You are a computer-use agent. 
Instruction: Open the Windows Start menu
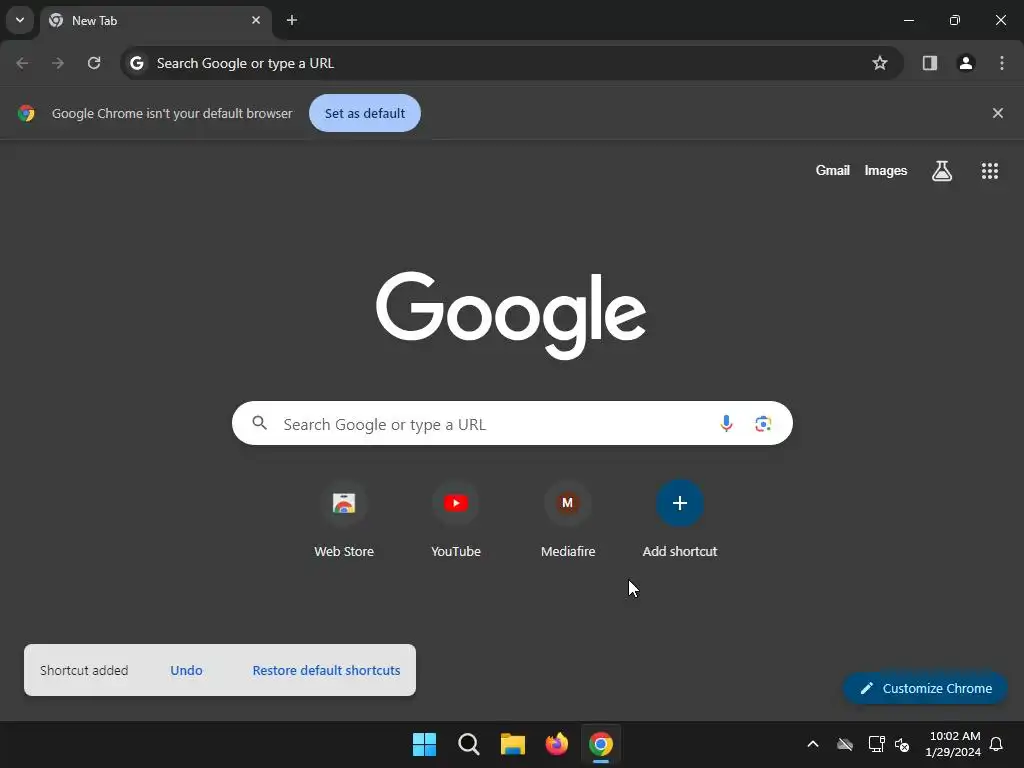point(424,744)
